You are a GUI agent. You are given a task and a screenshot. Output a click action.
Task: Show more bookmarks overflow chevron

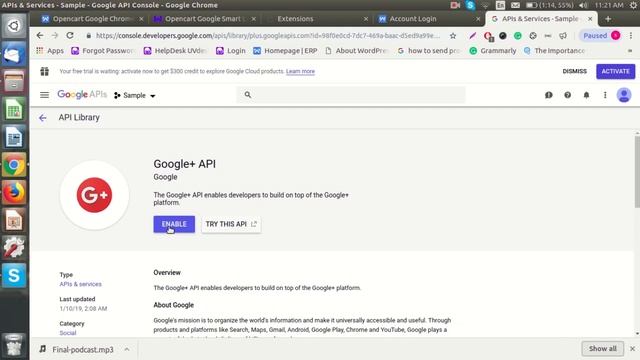click(630, 51)
